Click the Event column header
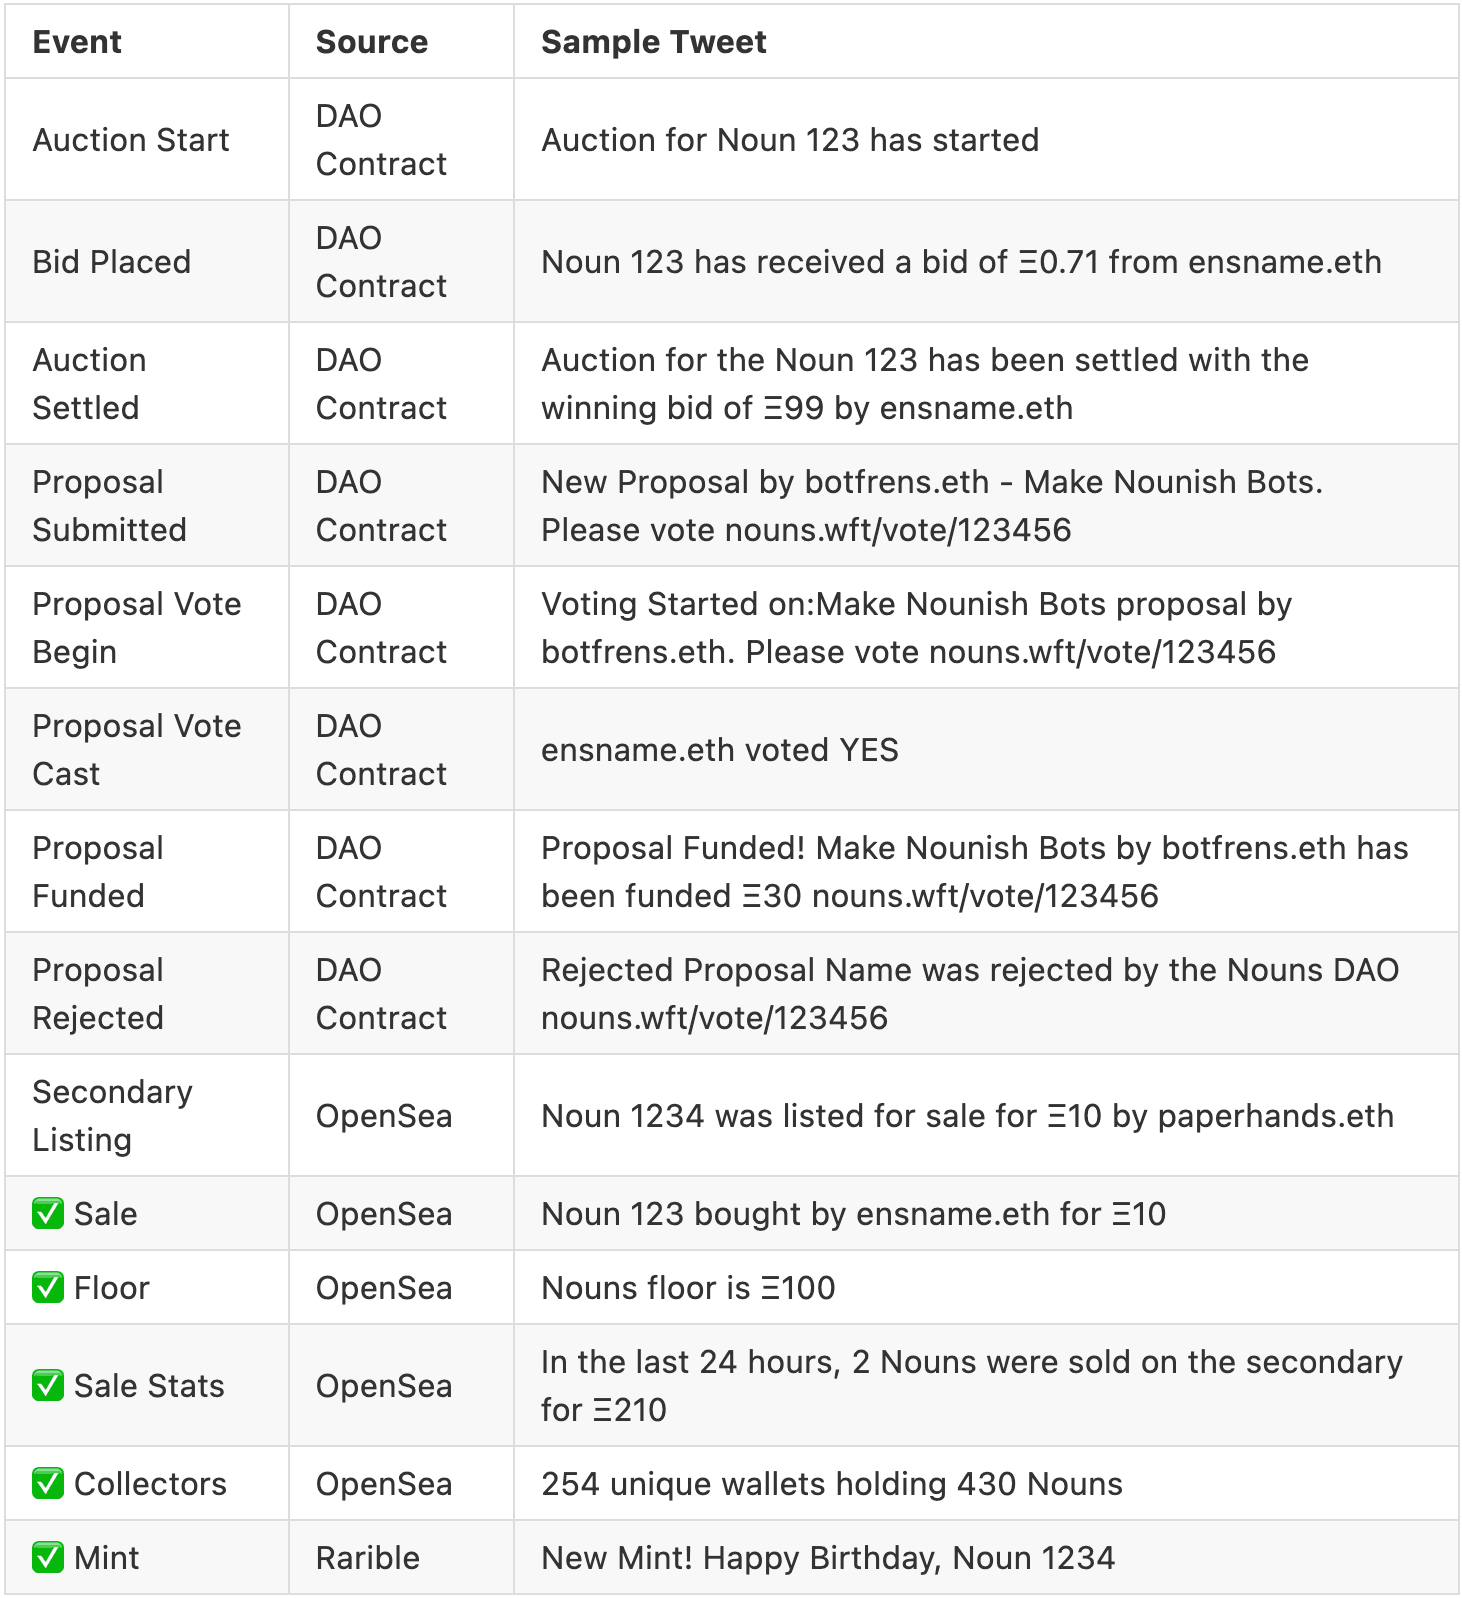Image resolution: width=1462 pixels, height=1598 pixels. click(x=77, y=42)
